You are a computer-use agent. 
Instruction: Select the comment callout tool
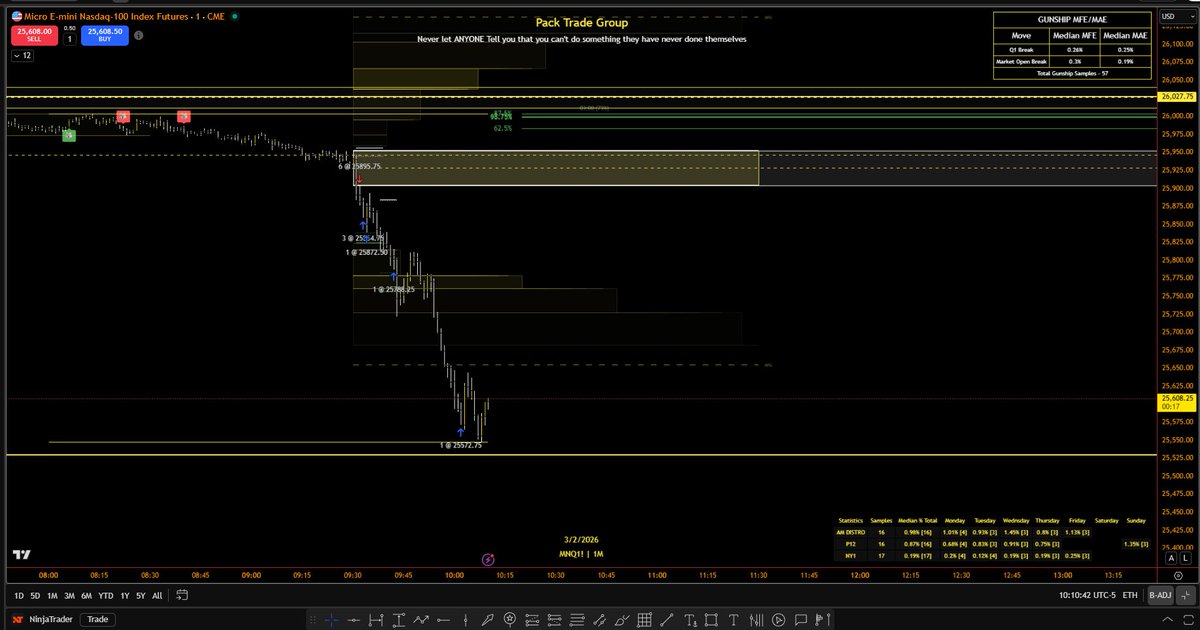coord(800,620)
